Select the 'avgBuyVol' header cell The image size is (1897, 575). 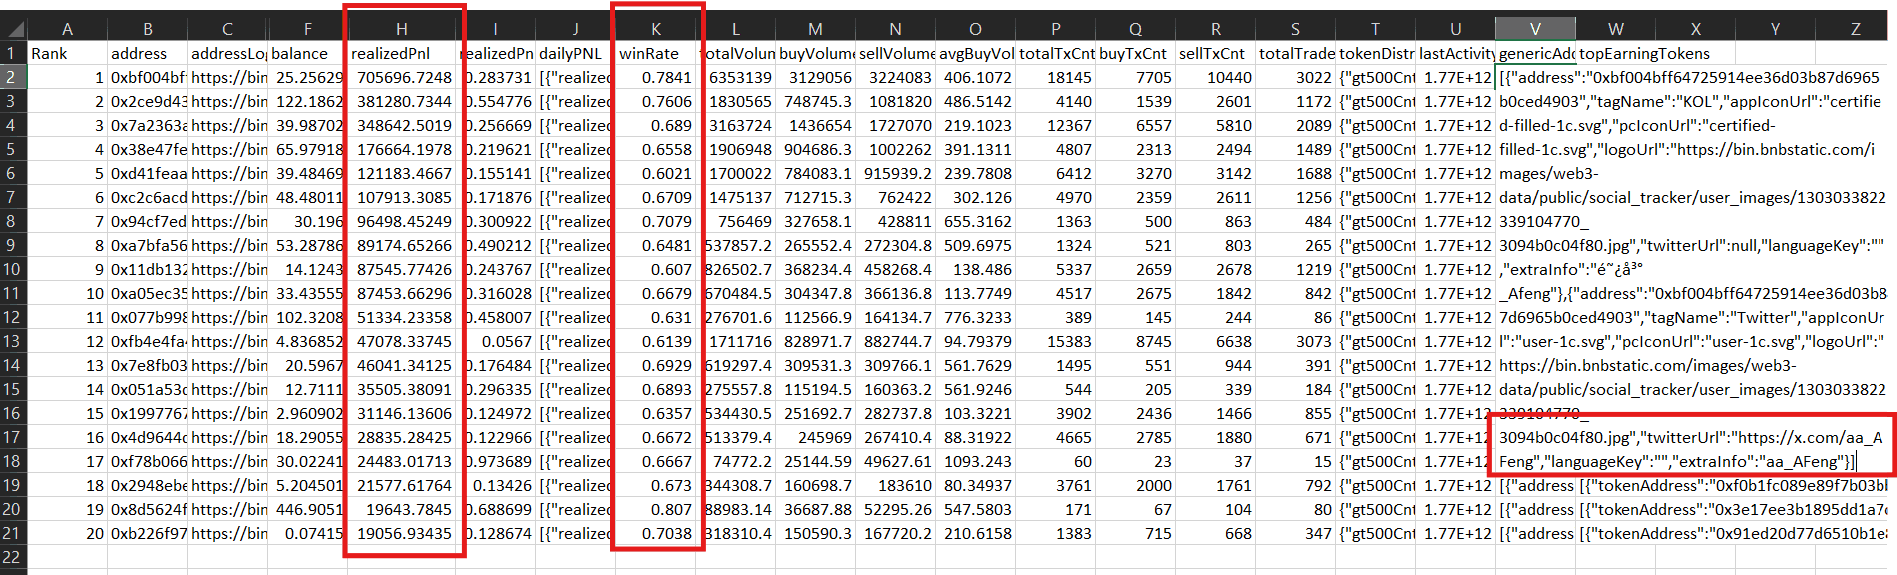click(x=975, y=53)
